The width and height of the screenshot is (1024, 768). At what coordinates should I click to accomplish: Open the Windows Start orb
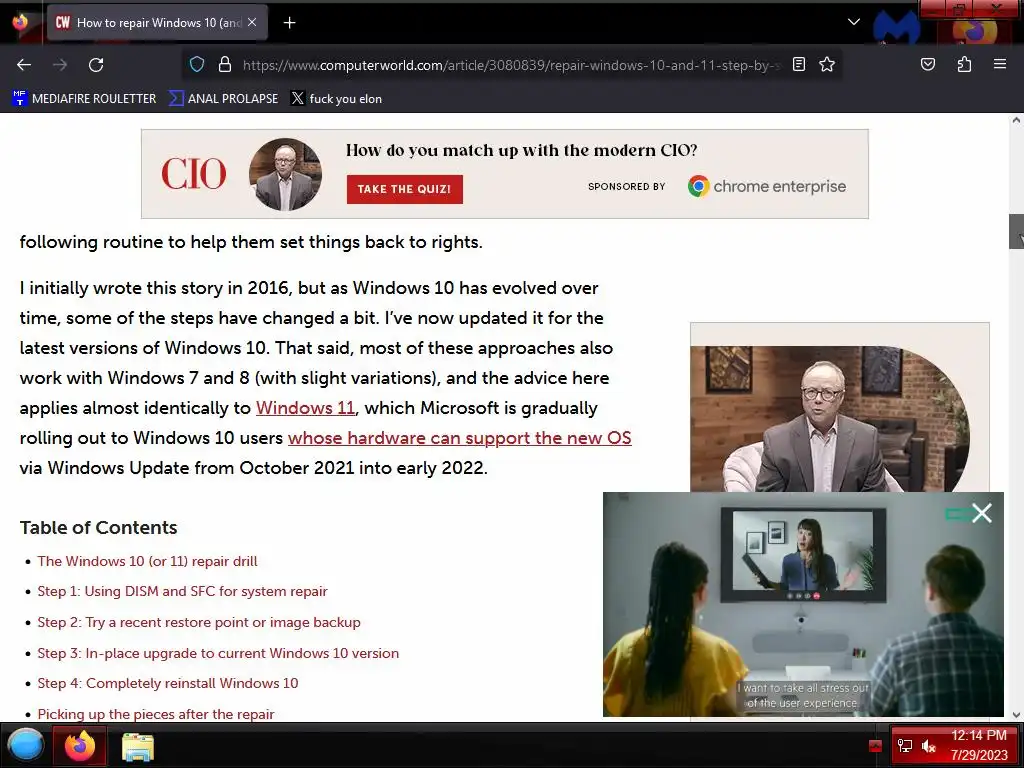tap(25, 745)
